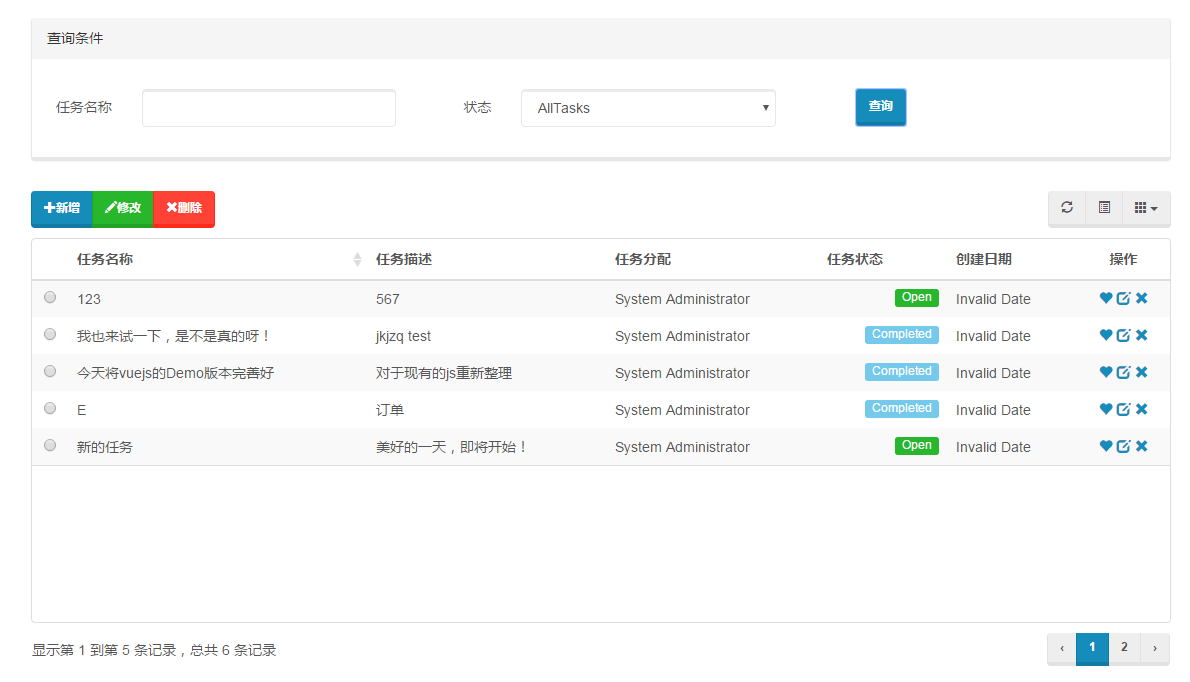This screenshot has width=1190, height=682.
Task: Click the green 新增 button to add task
Action: 60,209
